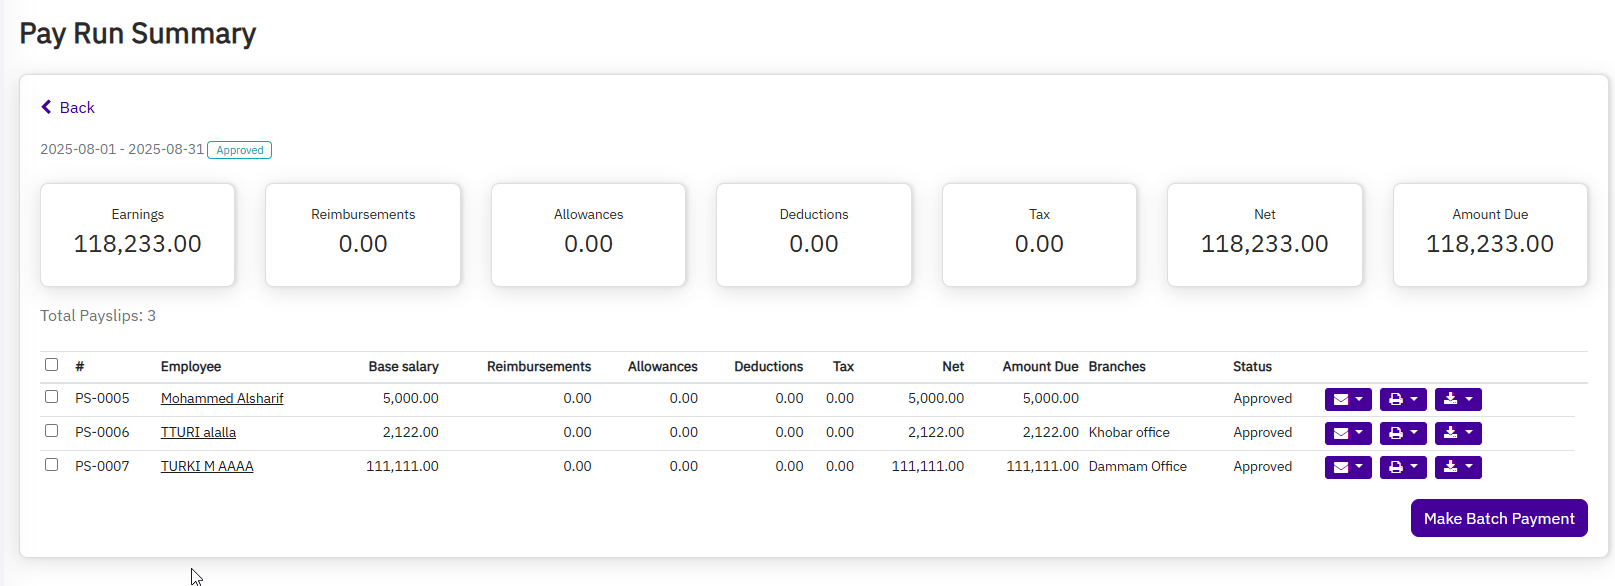Image resolution: width=1615 pixels, height=586 pixels.
Task: Select the PS-0005 row checkbox
Action: point(51,397)
